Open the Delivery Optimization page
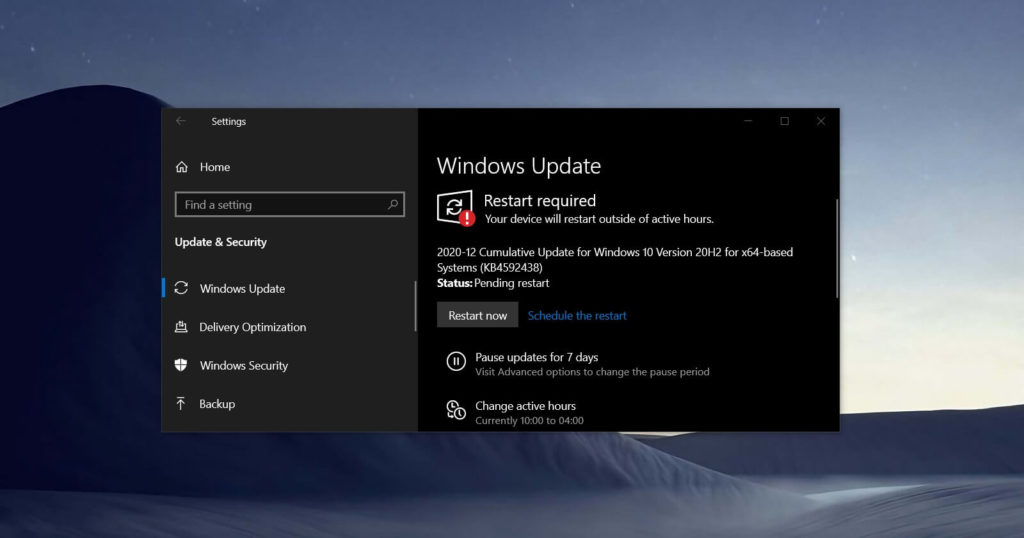 (252, 327)
